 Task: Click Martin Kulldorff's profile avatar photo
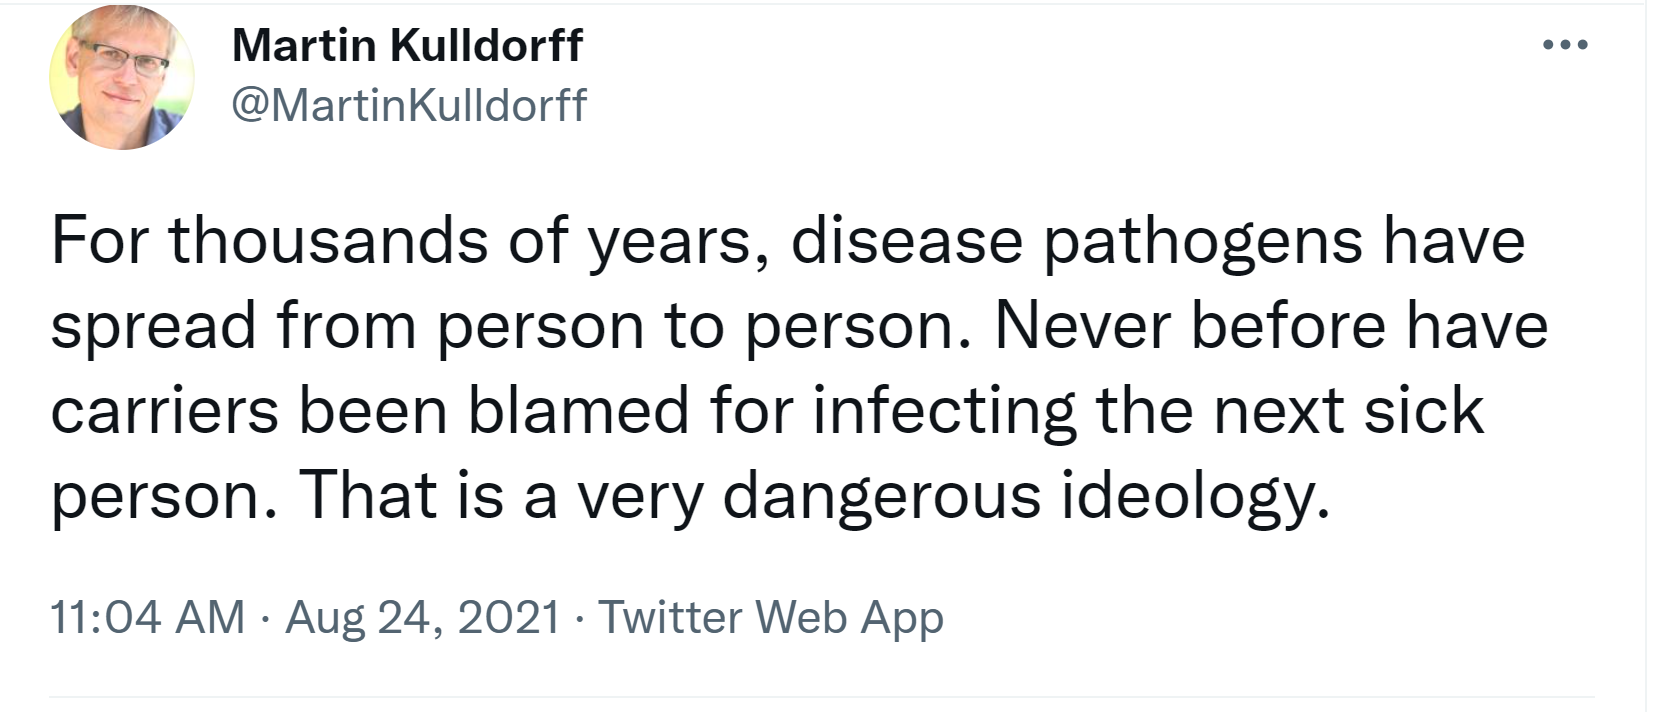click(122, 78)
